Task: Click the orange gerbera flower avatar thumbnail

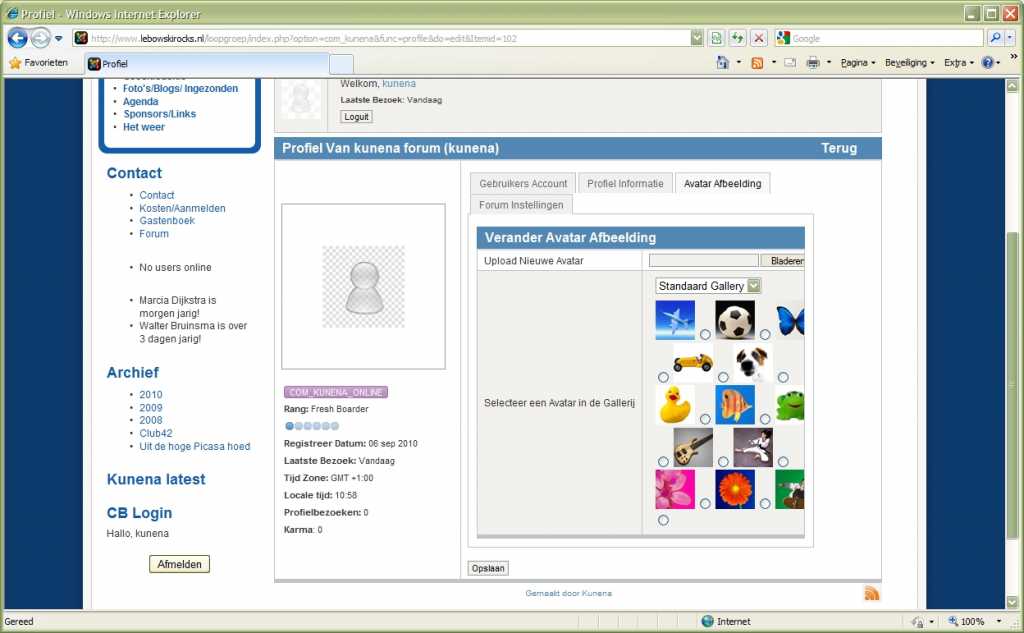Action: [735, 489]
